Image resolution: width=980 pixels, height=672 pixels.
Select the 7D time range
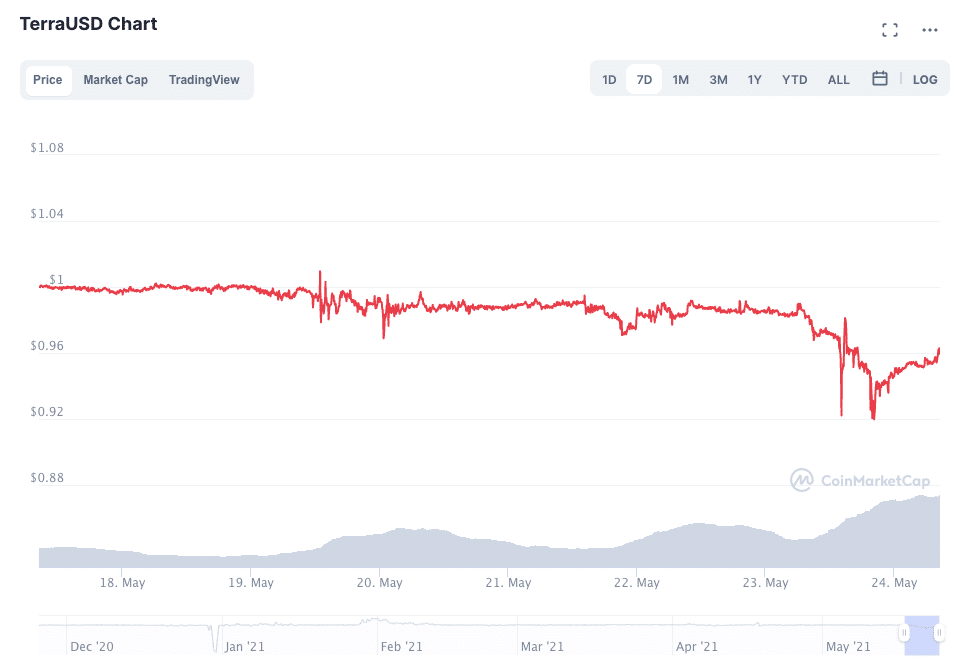click(x=644, y=80)
